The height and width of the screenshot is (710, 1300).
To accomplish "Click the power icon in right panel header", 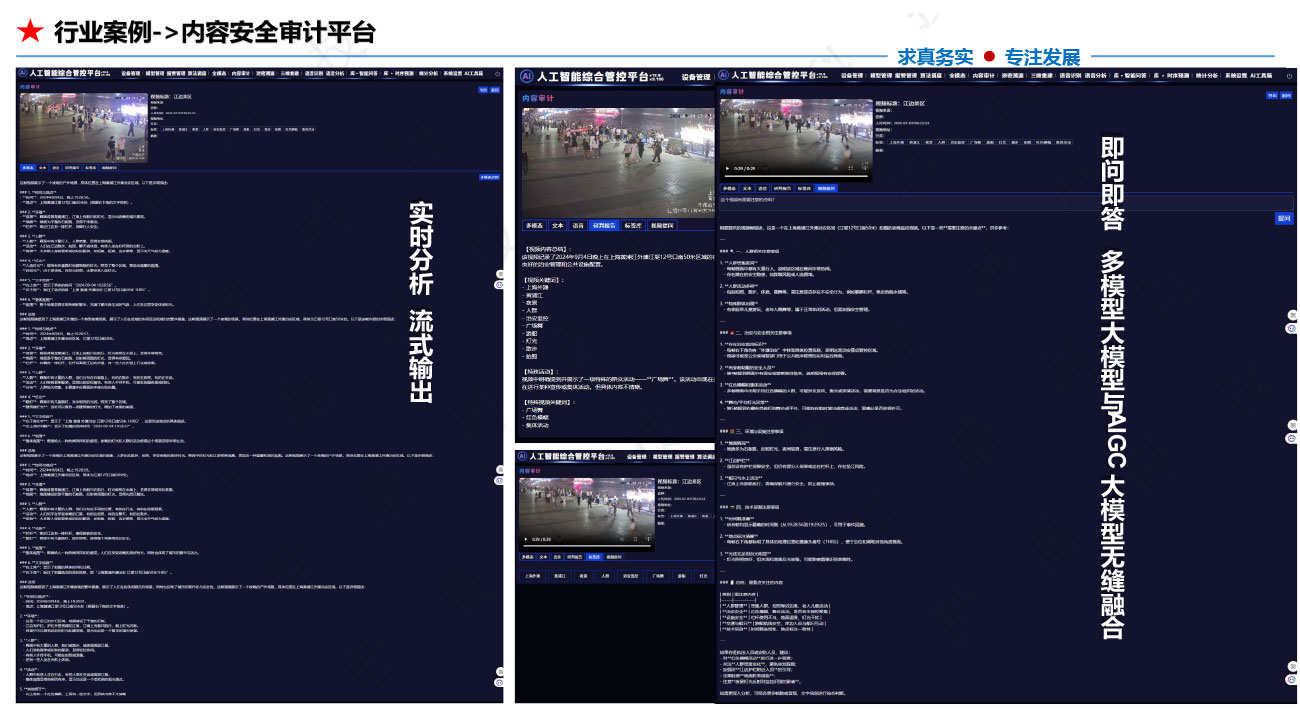I will [x=1291, y=75].
